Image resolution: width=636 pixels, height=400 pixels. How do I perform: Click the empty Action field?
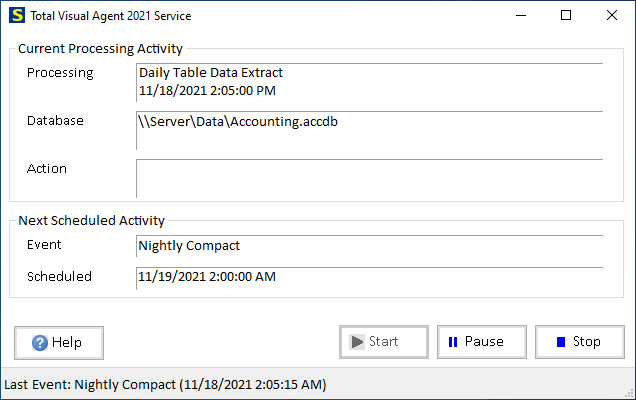click(x=370, y=178)
